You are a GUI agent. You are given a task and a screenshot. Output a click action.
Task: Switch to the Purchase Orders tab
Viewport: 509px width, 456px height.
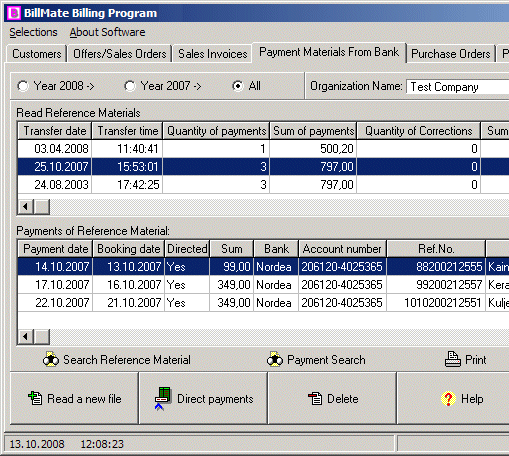click(x=451, y=54)
